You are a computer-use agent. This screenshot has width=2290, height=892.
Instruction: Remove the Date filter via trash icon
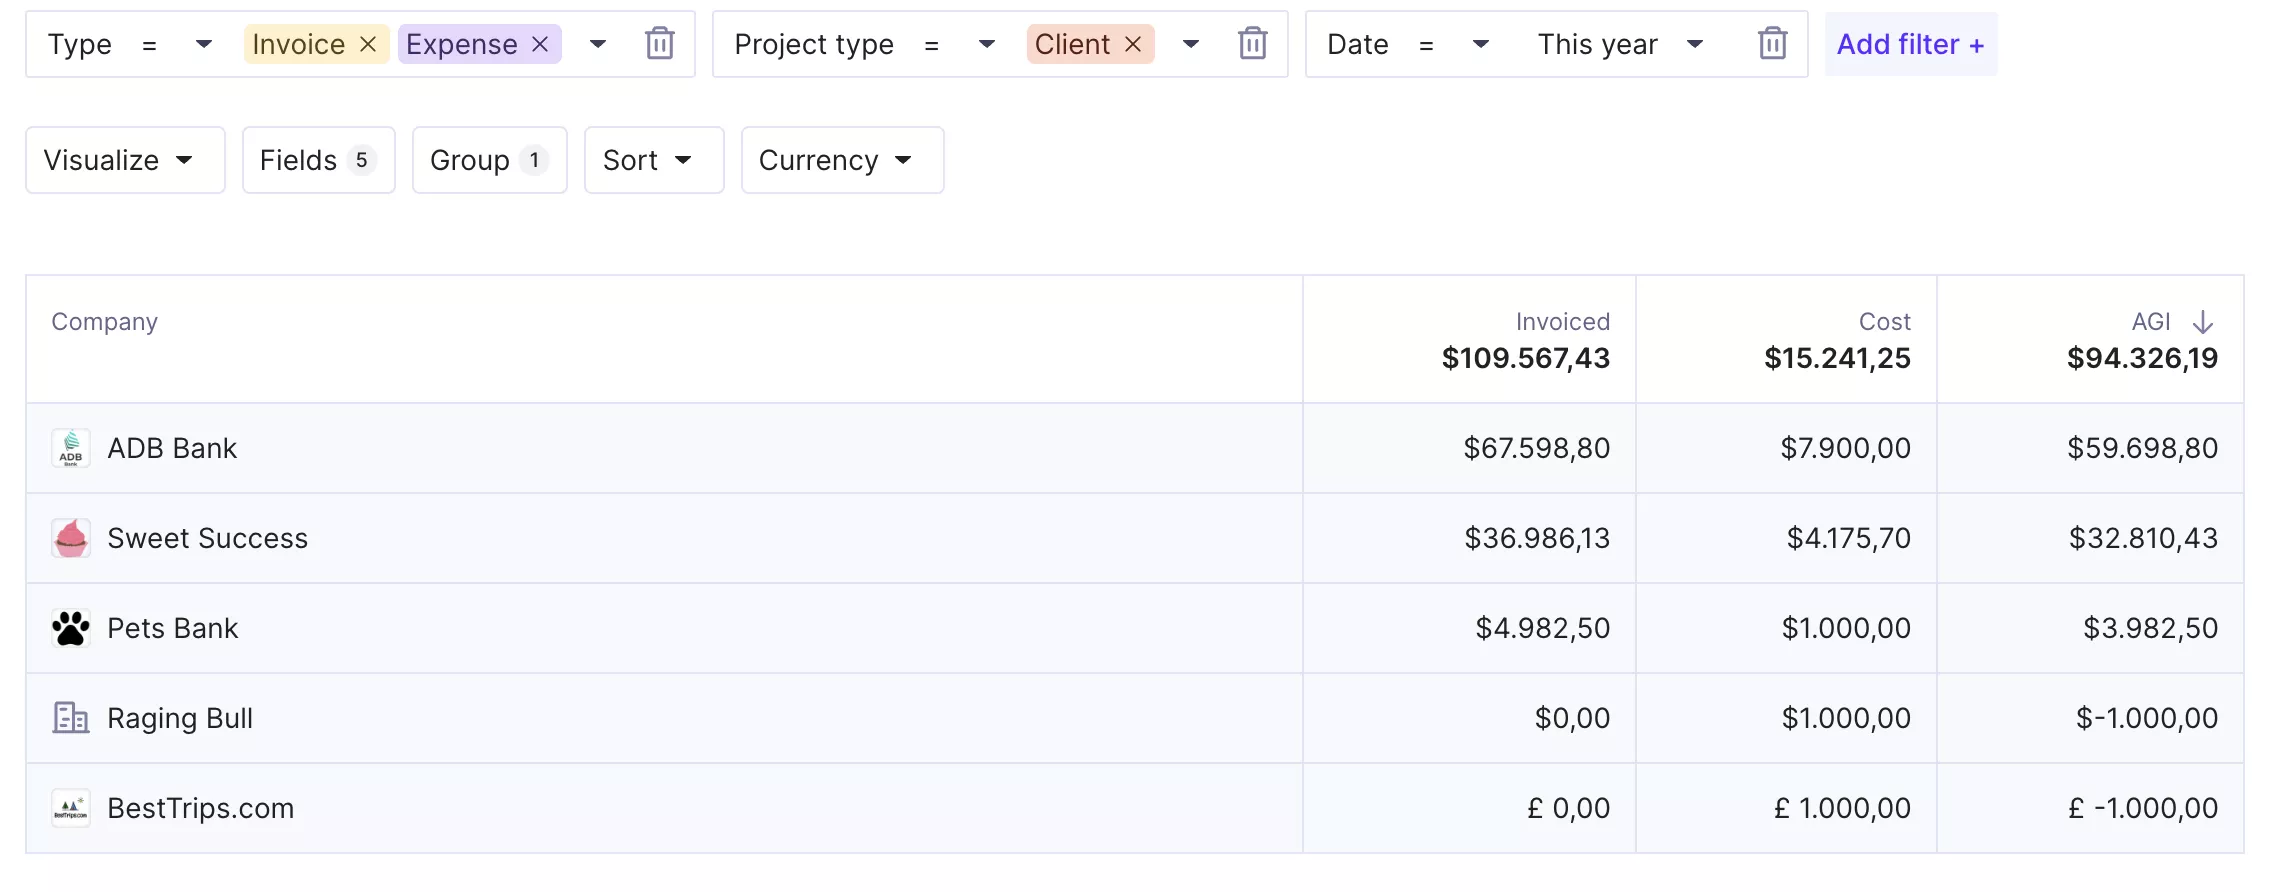click(1772, 44)
